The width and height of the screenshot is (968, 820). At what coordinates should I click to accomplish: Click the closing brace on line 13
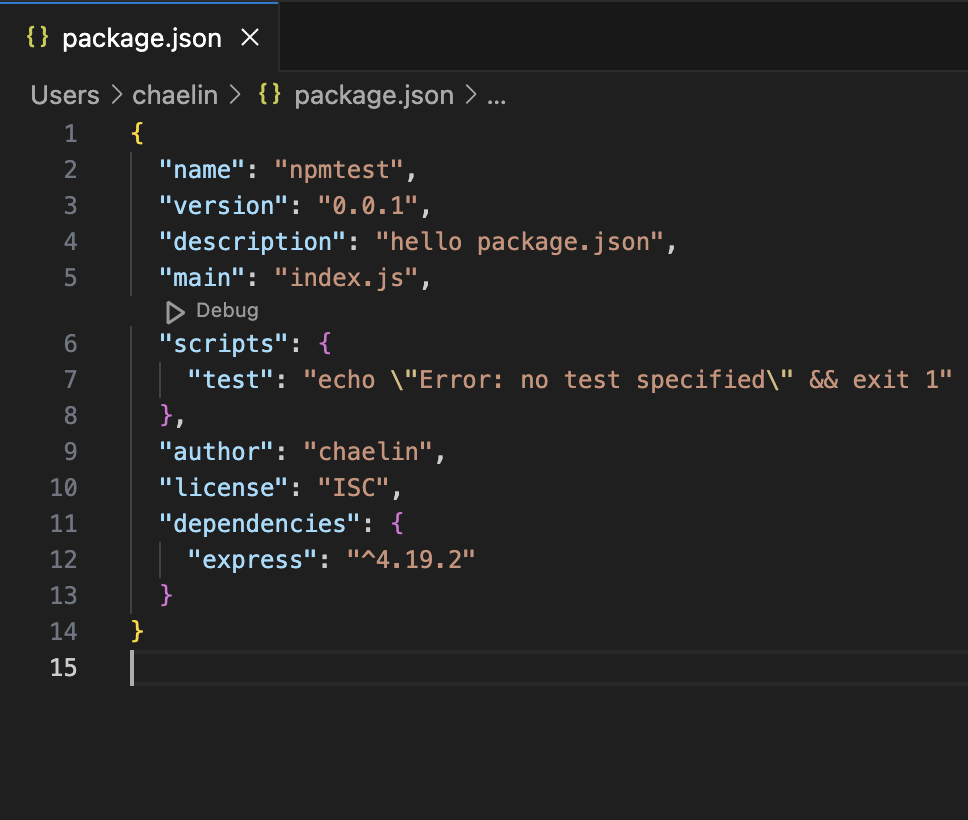point(166,595)
